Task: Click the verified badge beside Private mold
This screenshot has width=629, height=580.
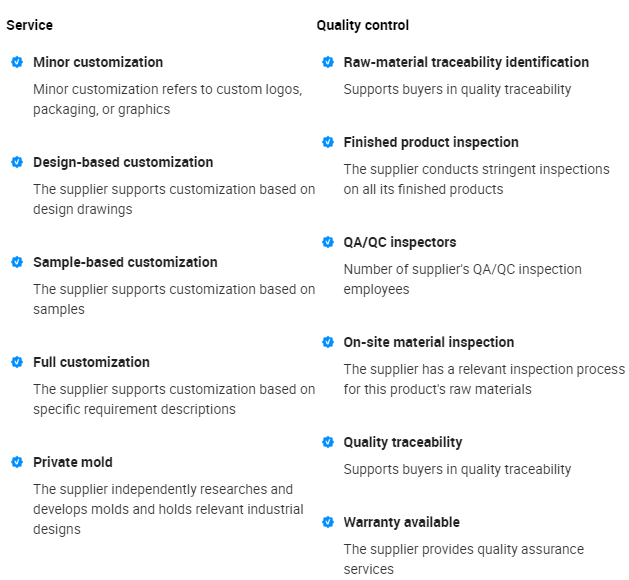Action: point(17,462)
